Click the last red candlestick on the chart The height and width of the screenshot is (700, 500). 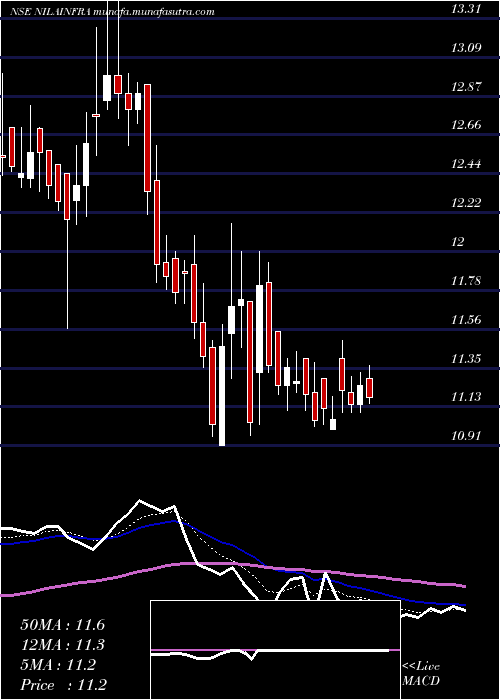point(369,388)
